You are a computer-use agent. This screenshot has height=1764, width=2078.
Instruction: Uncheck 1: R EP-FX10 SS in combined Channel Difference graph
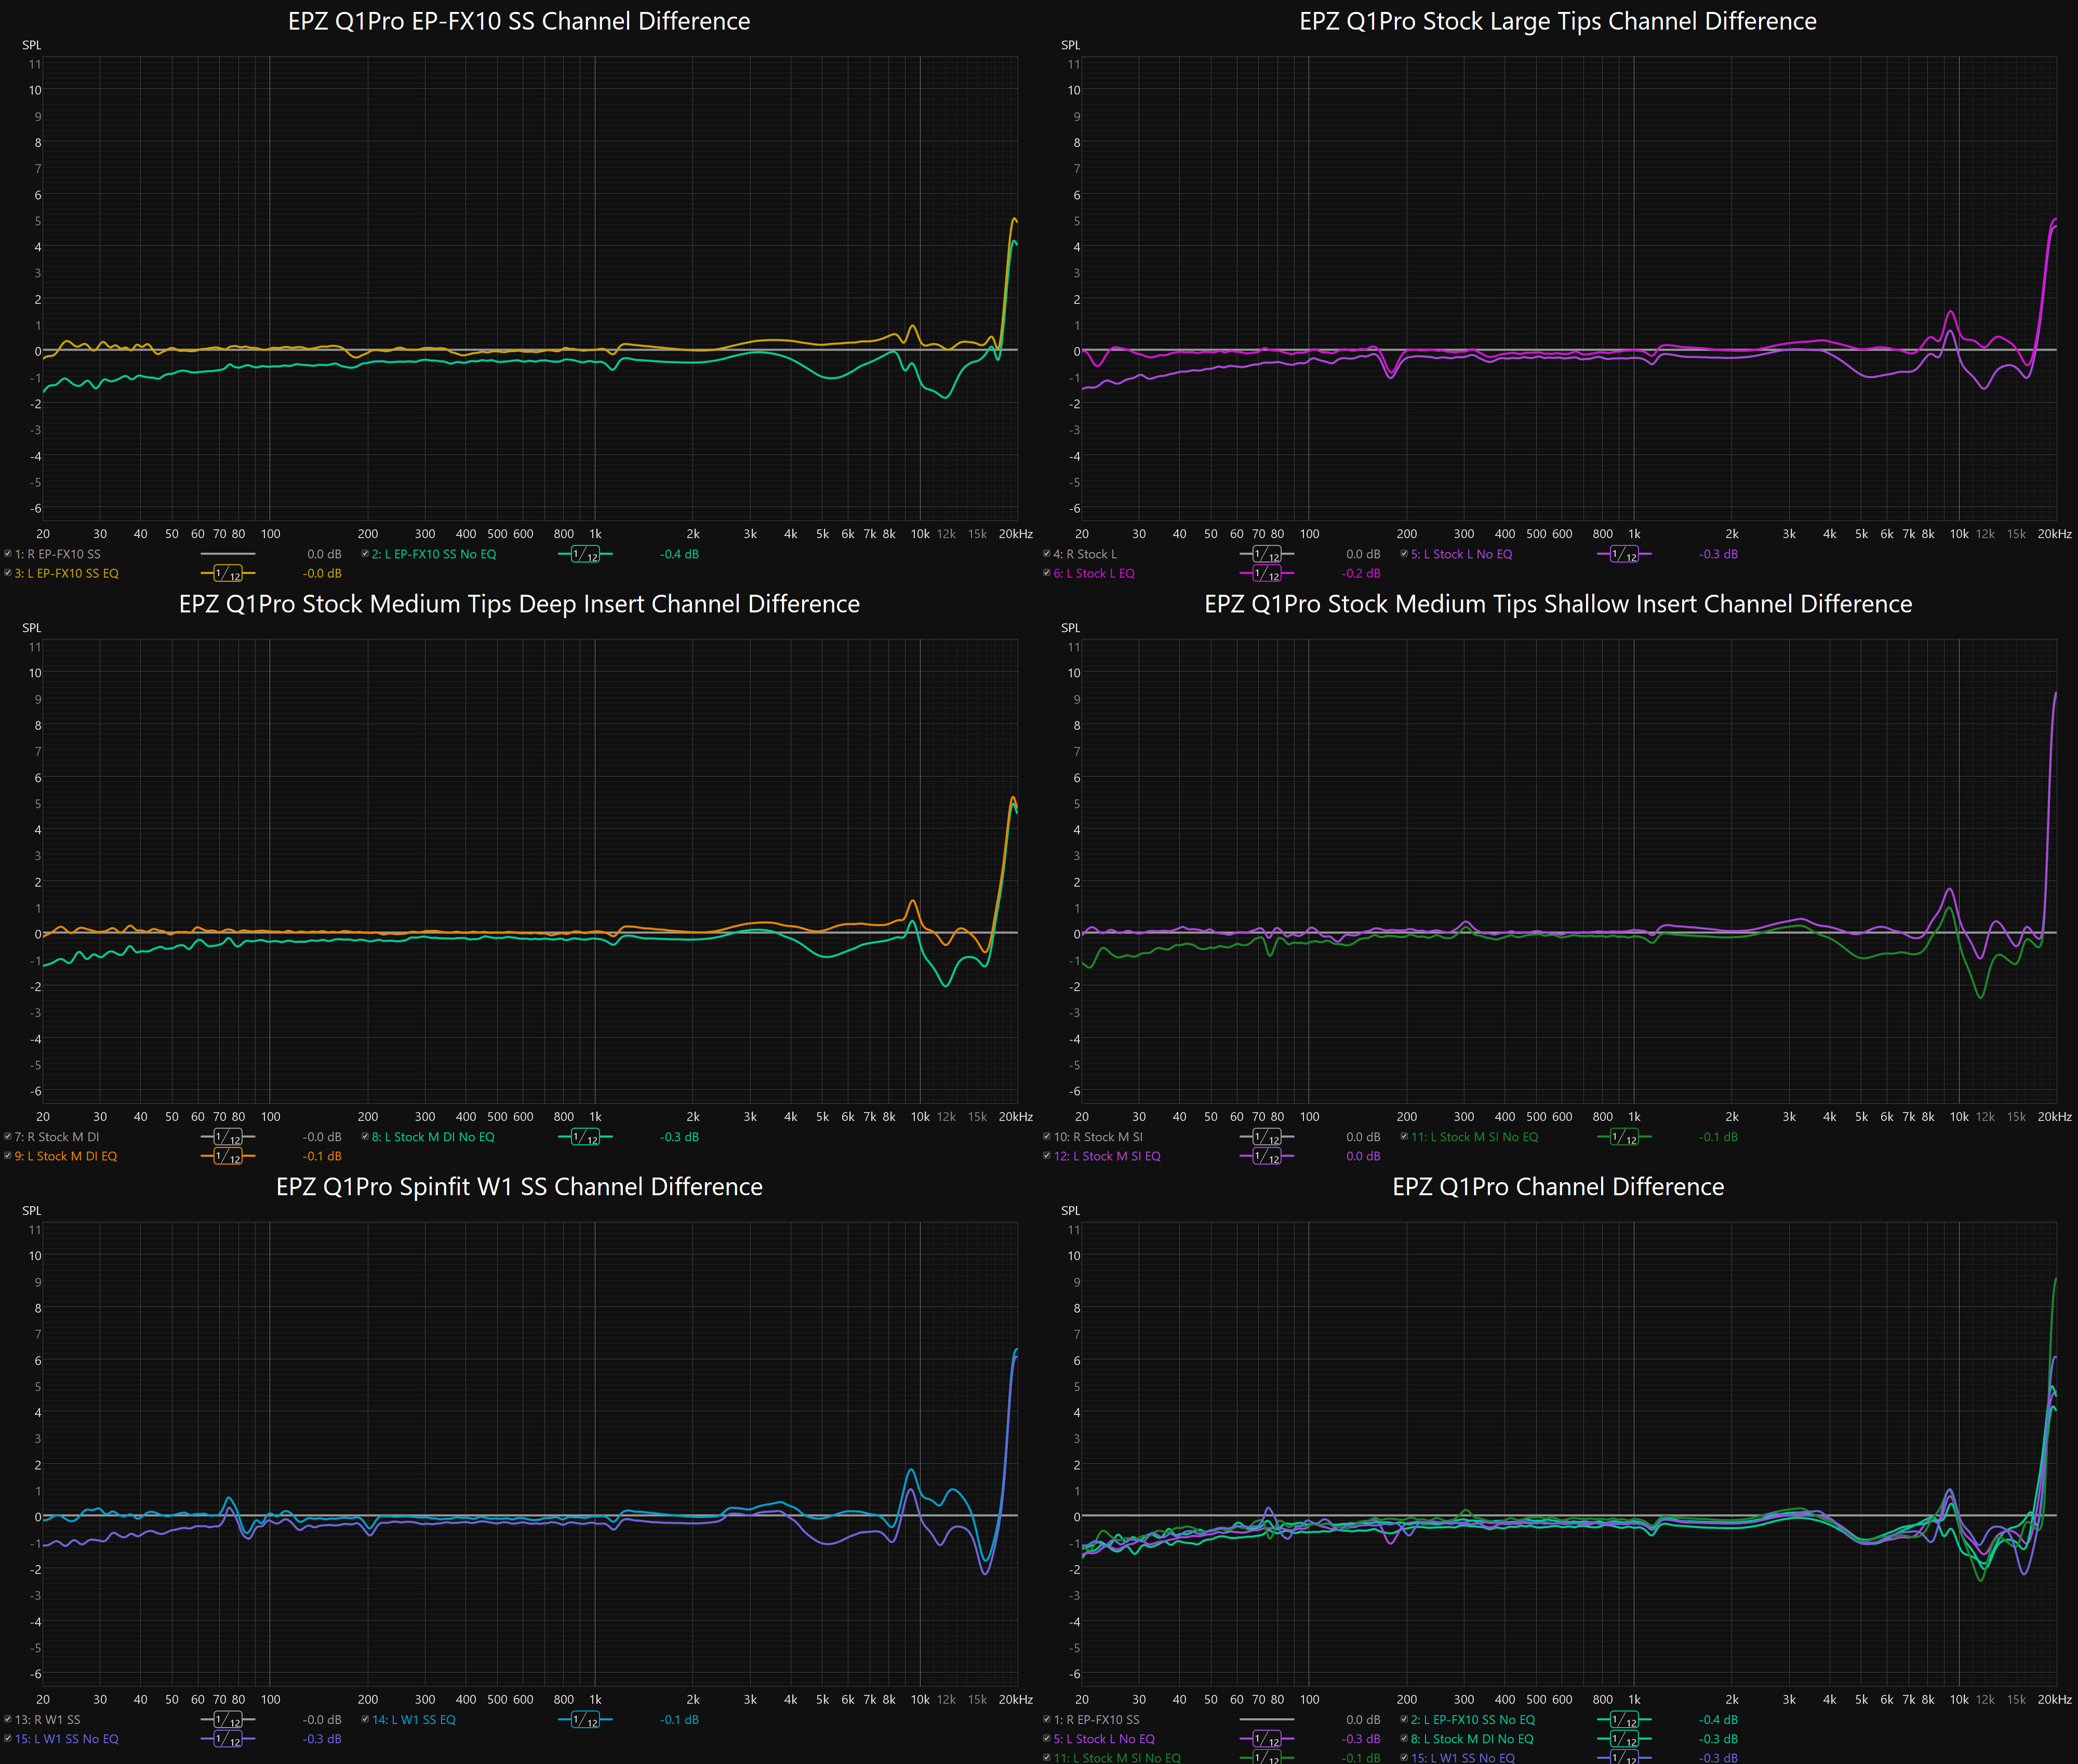[1047, 1719]
